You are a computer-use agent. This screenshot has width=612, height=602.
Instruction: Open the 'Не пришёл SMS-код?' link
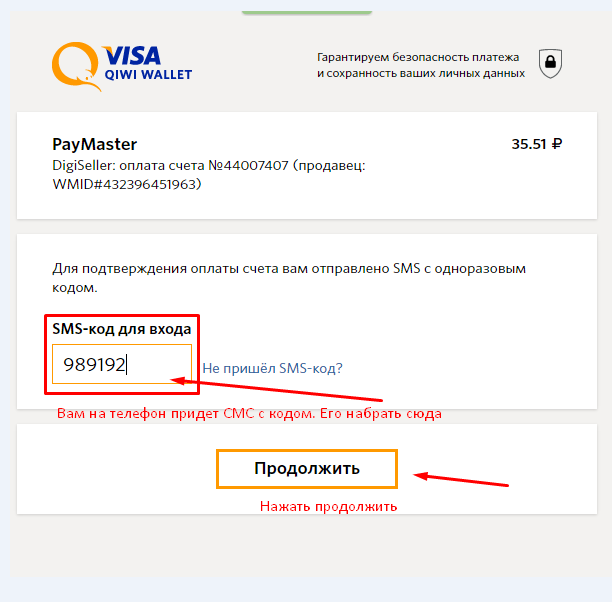[x=272, y=368]
